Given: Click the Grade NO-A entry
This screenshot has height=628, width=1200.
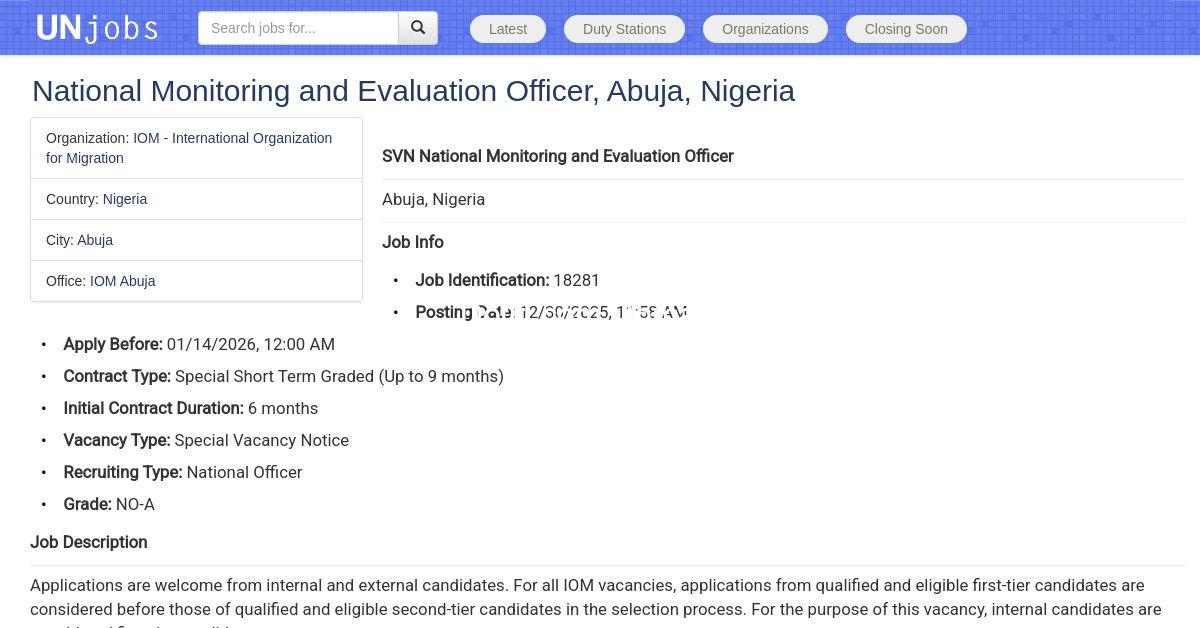Looking at the screenshot, I should click(109, 504).
